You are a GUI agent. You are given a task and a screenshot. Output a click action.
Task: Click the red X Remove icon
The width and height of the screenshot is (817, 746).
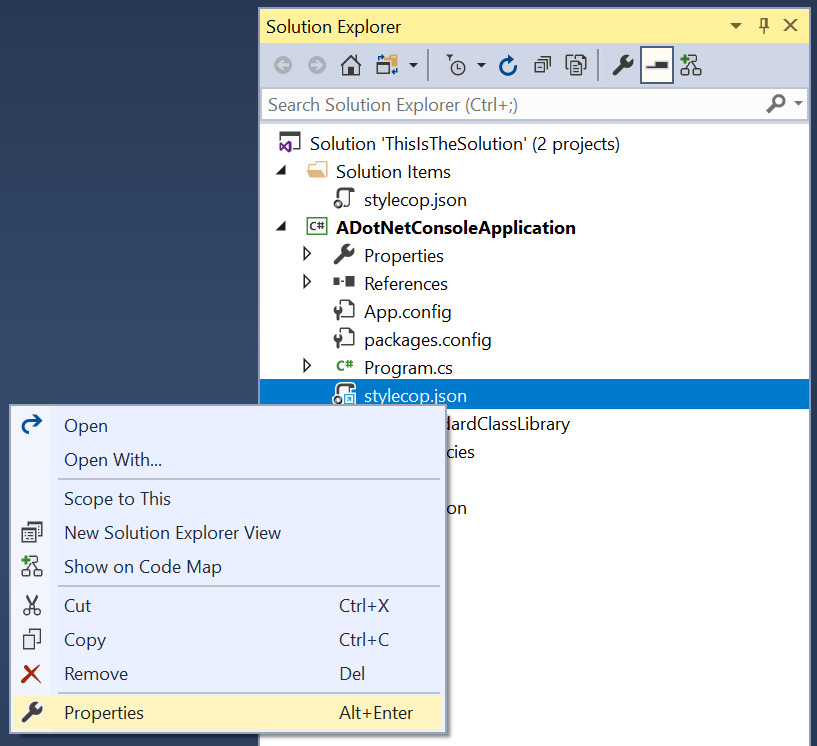[31, 673]
